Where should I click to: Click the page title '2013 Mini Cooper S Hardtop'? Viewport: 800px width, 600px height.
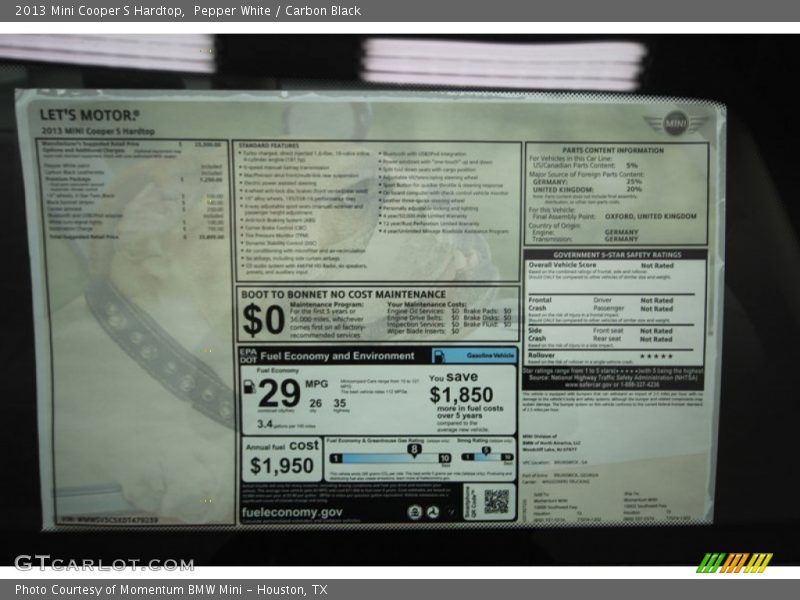point(99,11)
